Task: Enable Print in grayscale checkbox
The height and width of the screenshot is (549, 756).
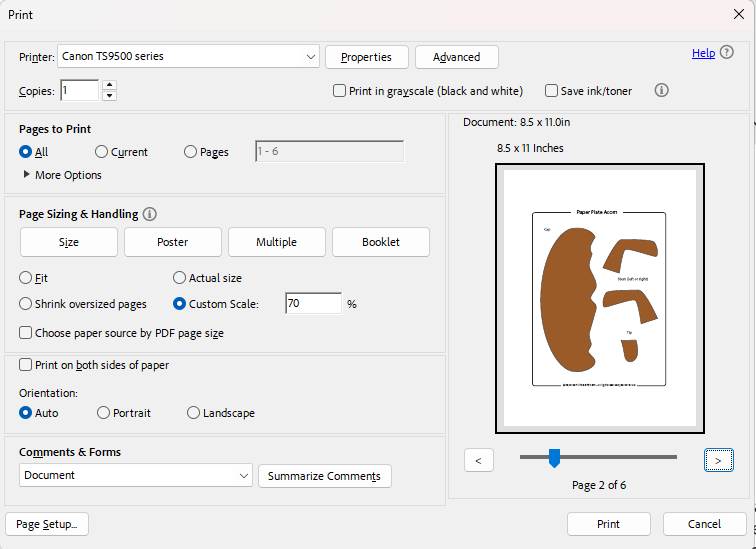Action: tap(339, 91)
